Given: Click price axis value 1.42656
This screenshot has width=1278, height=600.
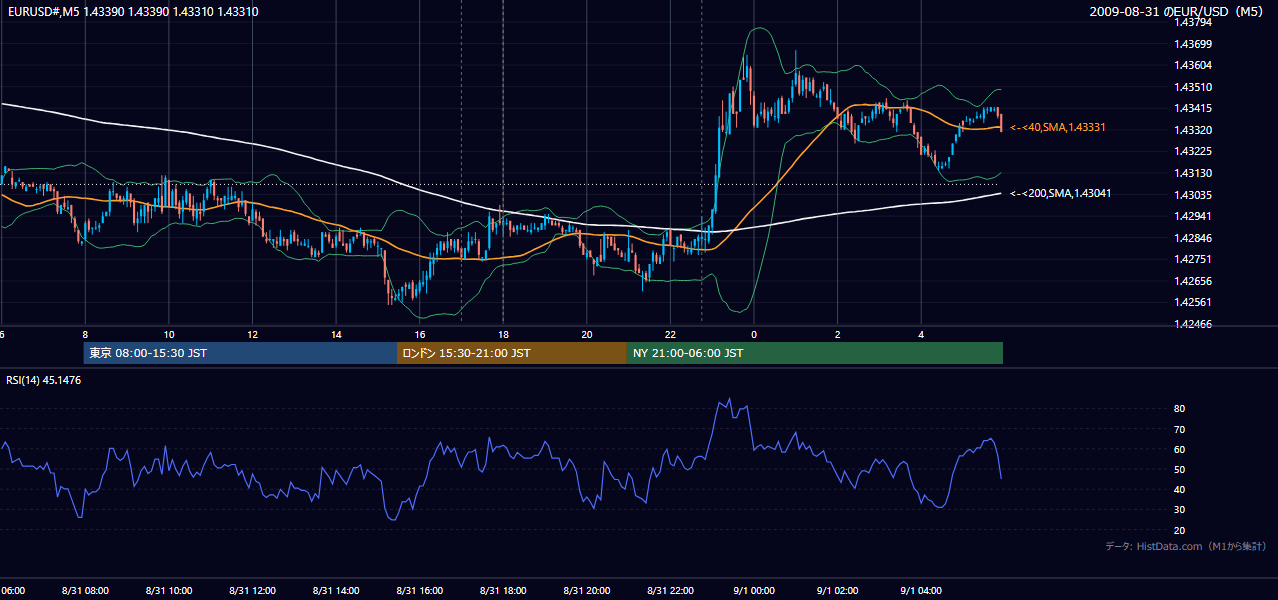Looking at the screenshot, I should pyautogui.click(x=1192, y=281).
